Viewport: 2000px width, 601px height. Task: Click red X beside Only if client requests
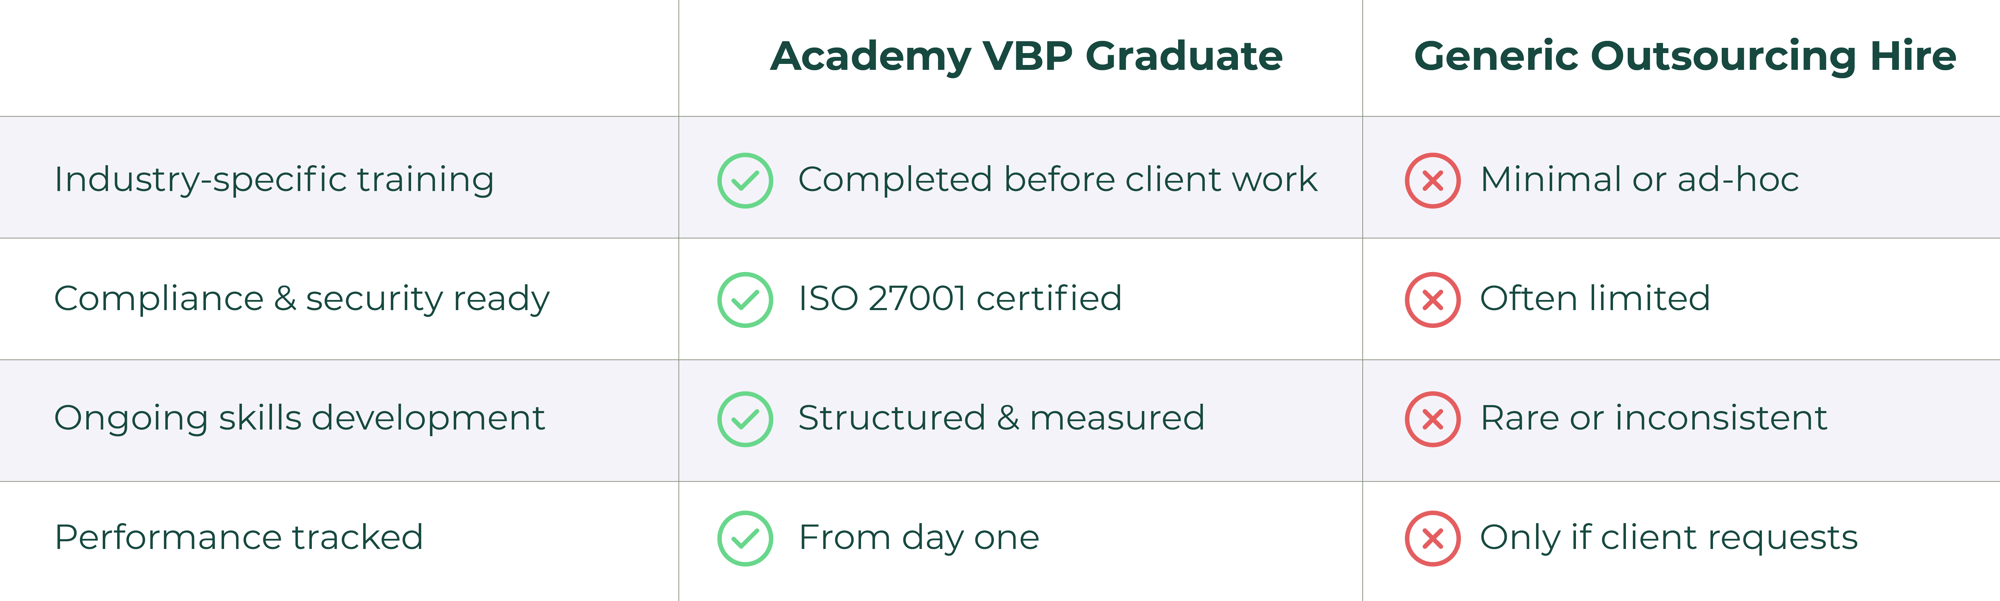click(1432, 538)
